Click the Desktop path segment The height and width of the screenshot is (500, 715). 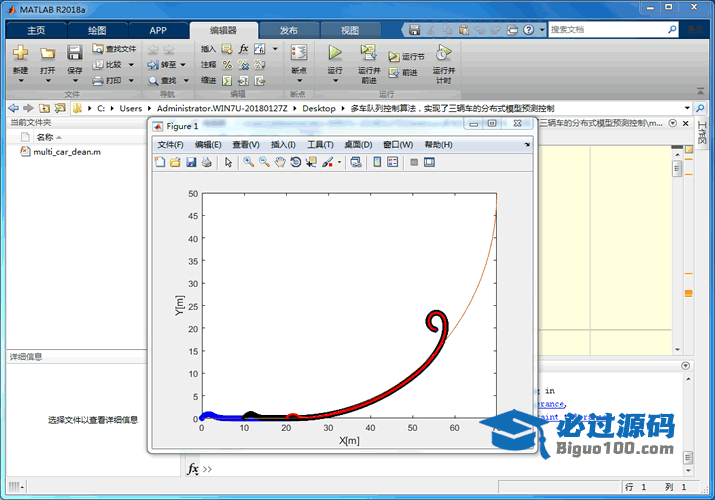pyautogui.click(x=319, y=108)
